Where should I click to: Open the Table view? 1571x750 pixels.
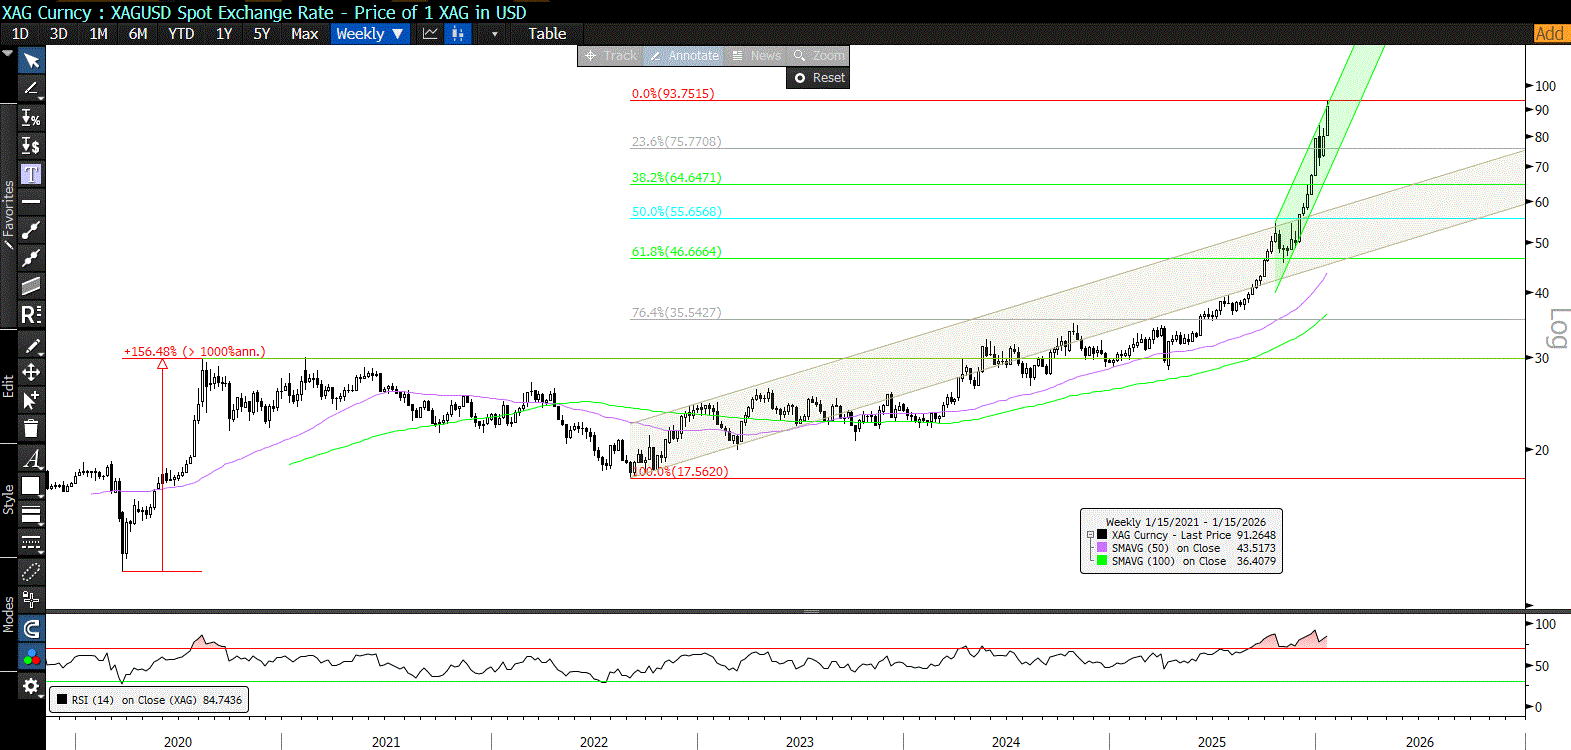coord(547,34)
